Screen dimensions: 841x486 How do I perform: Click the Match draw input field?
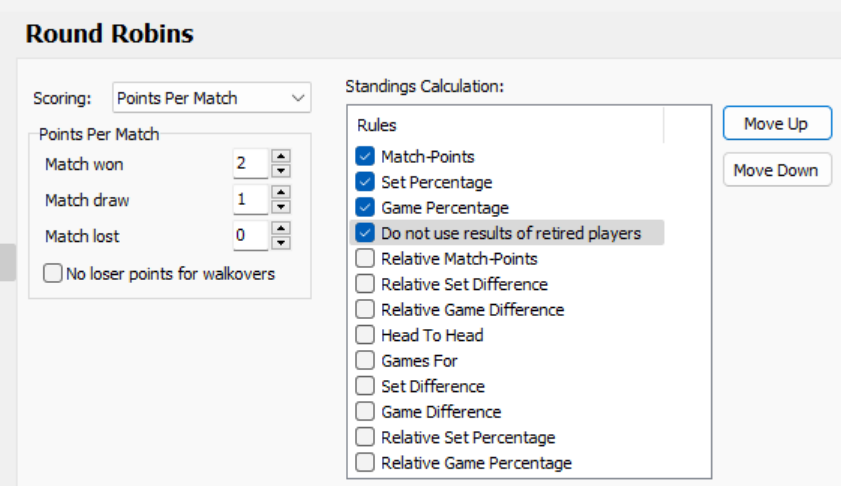[x=250, y=200]
